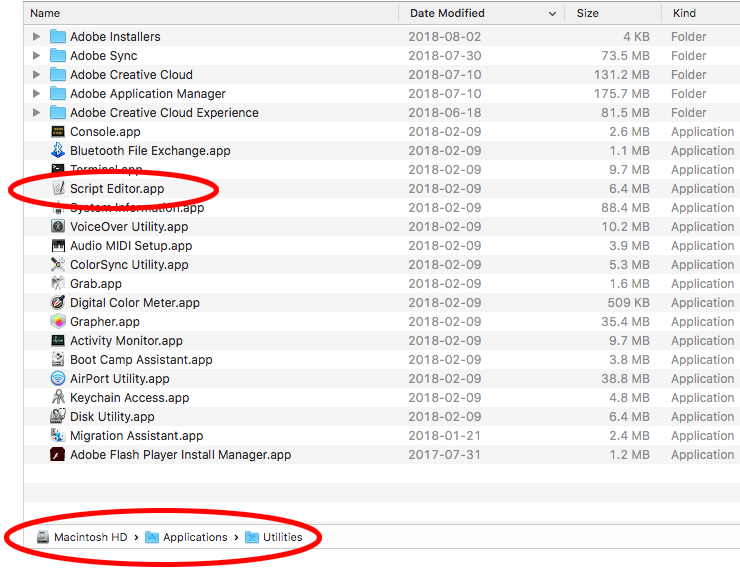The height and width of the screenshot is (575, 740).
Task: Click the Folder kind of Adobe Sync
Action: pos(689,56)
